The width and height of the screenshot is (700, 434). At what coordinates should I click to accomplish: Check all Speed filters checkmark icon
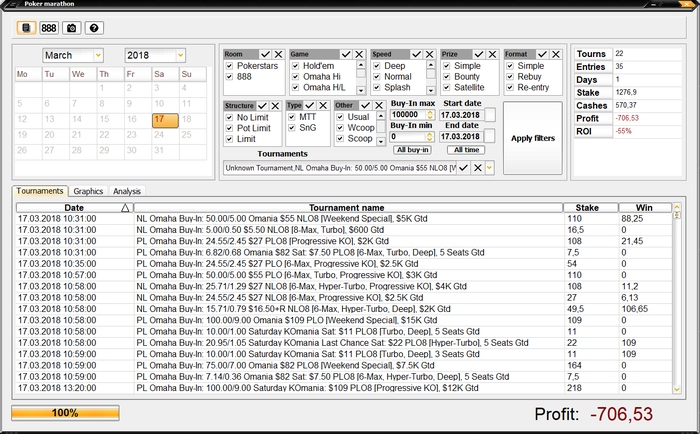pos(417,54)
